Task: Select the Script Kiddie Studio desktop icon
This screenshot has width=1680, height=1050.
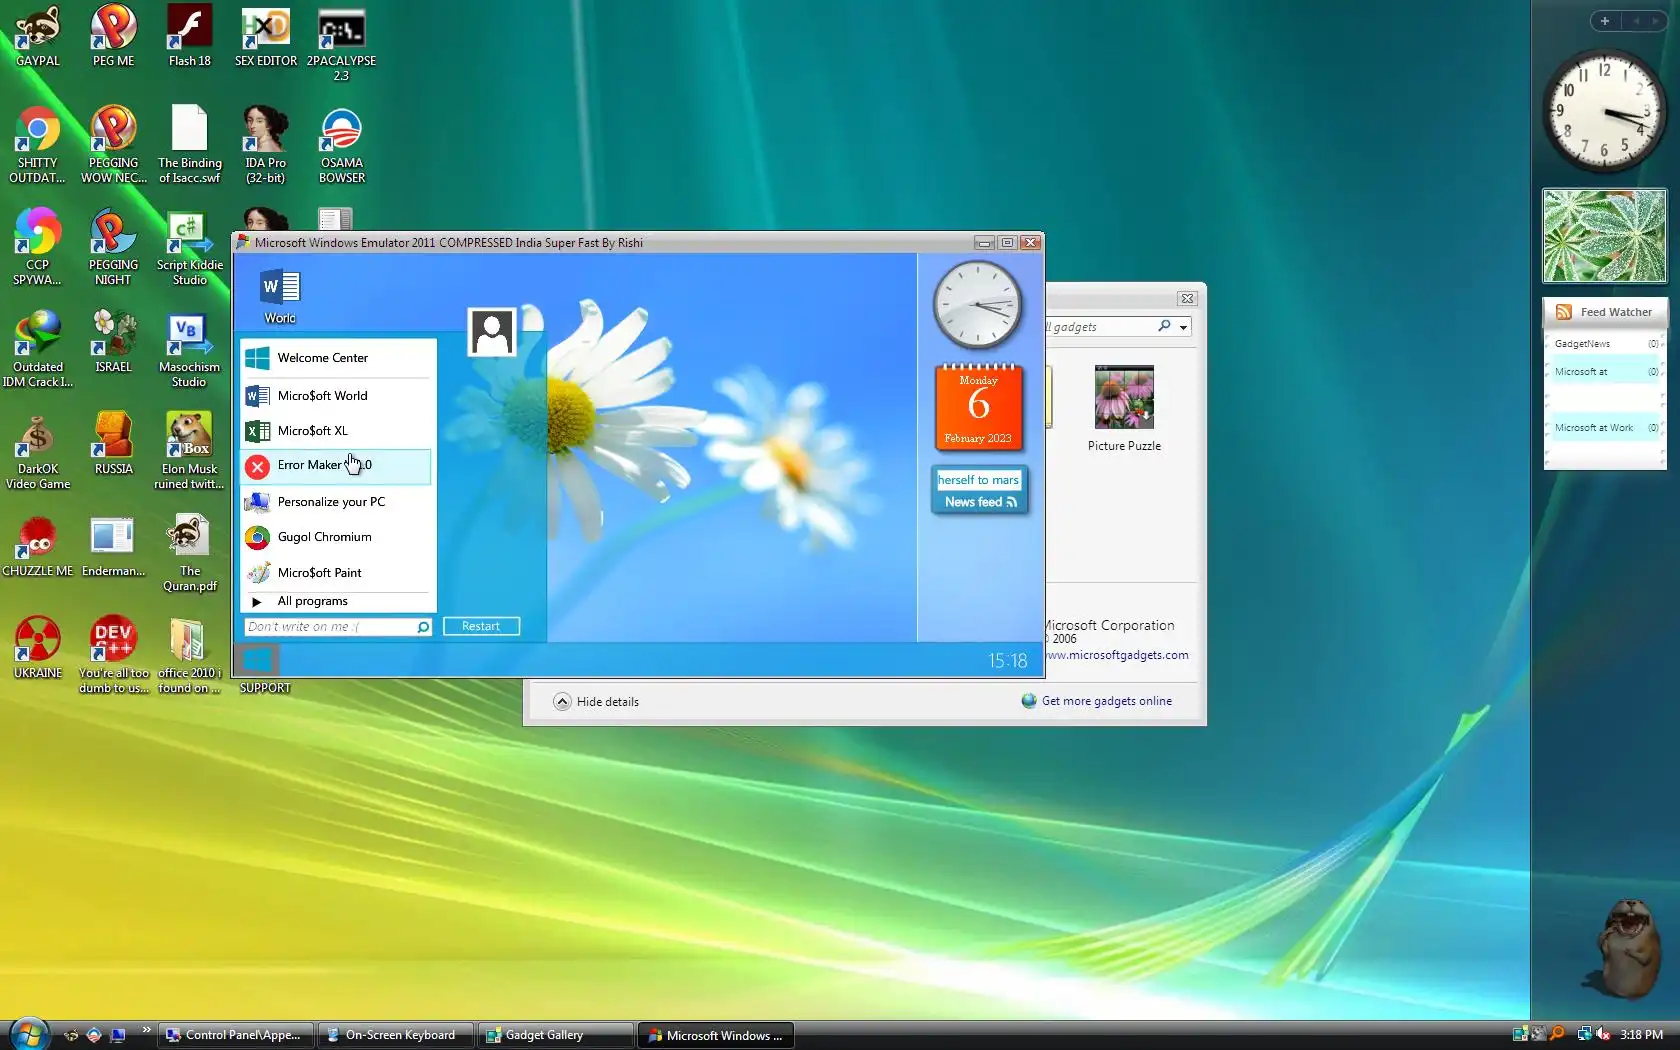Action: tap(189, 248)
